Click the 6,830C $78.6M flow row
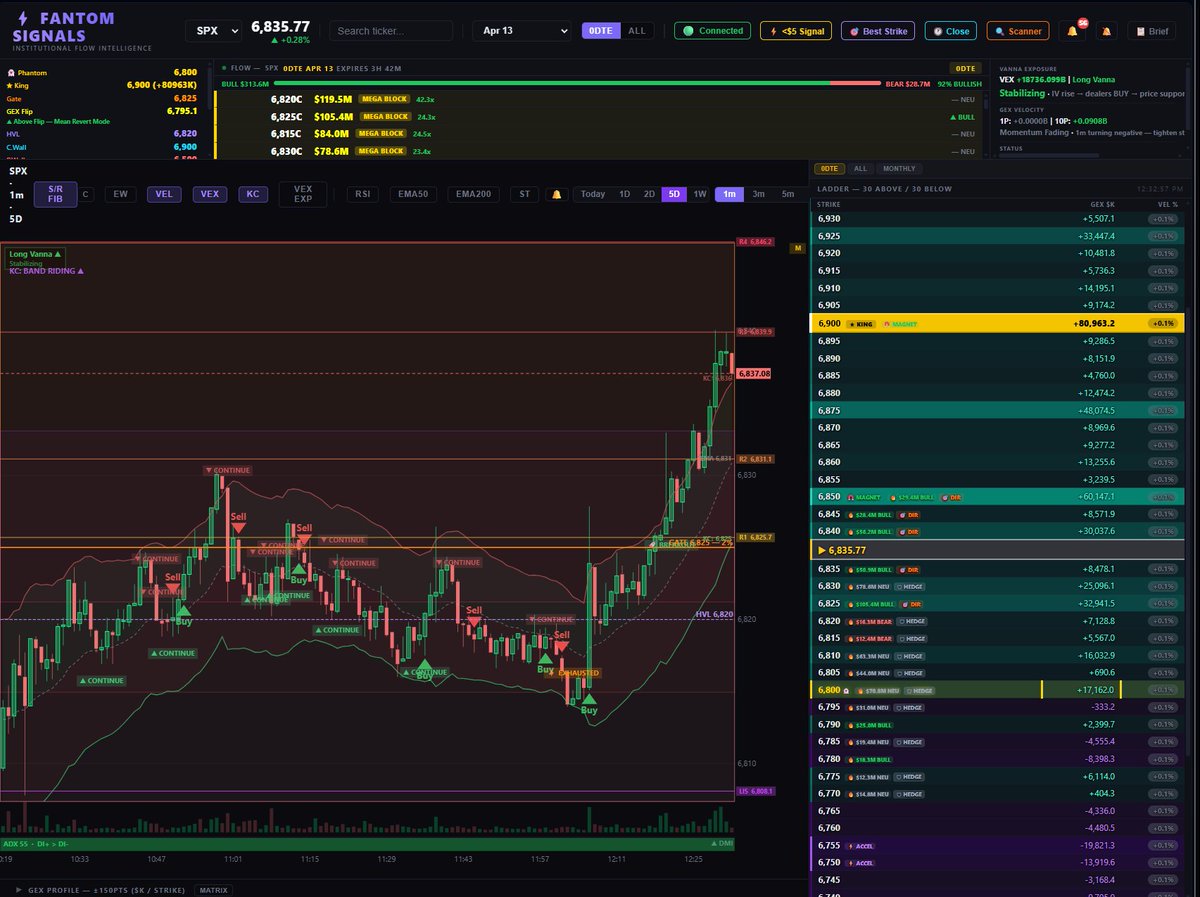The height and width of the screenshot is (897, 1200). (600, 151)
